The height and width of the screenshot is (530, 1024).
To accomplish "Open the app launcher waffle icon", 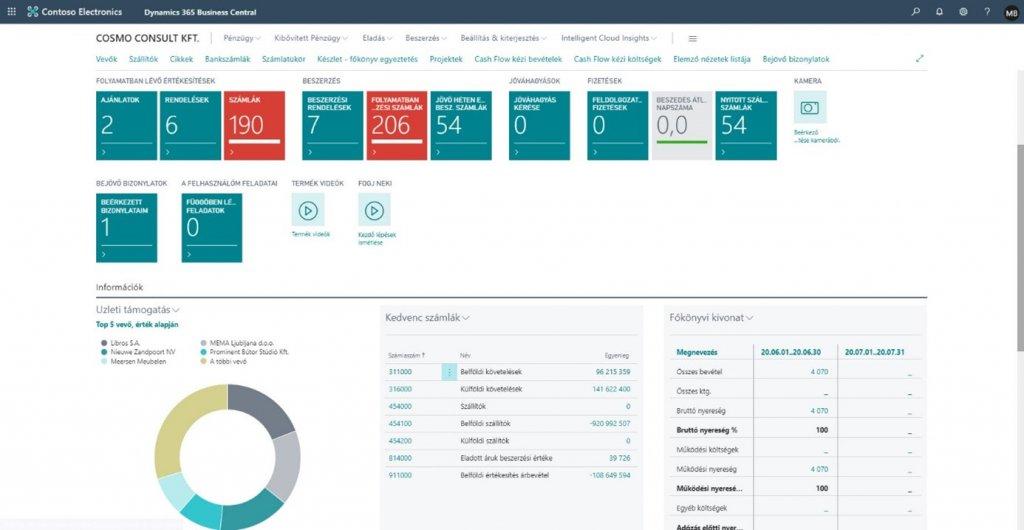I will 11,12.
